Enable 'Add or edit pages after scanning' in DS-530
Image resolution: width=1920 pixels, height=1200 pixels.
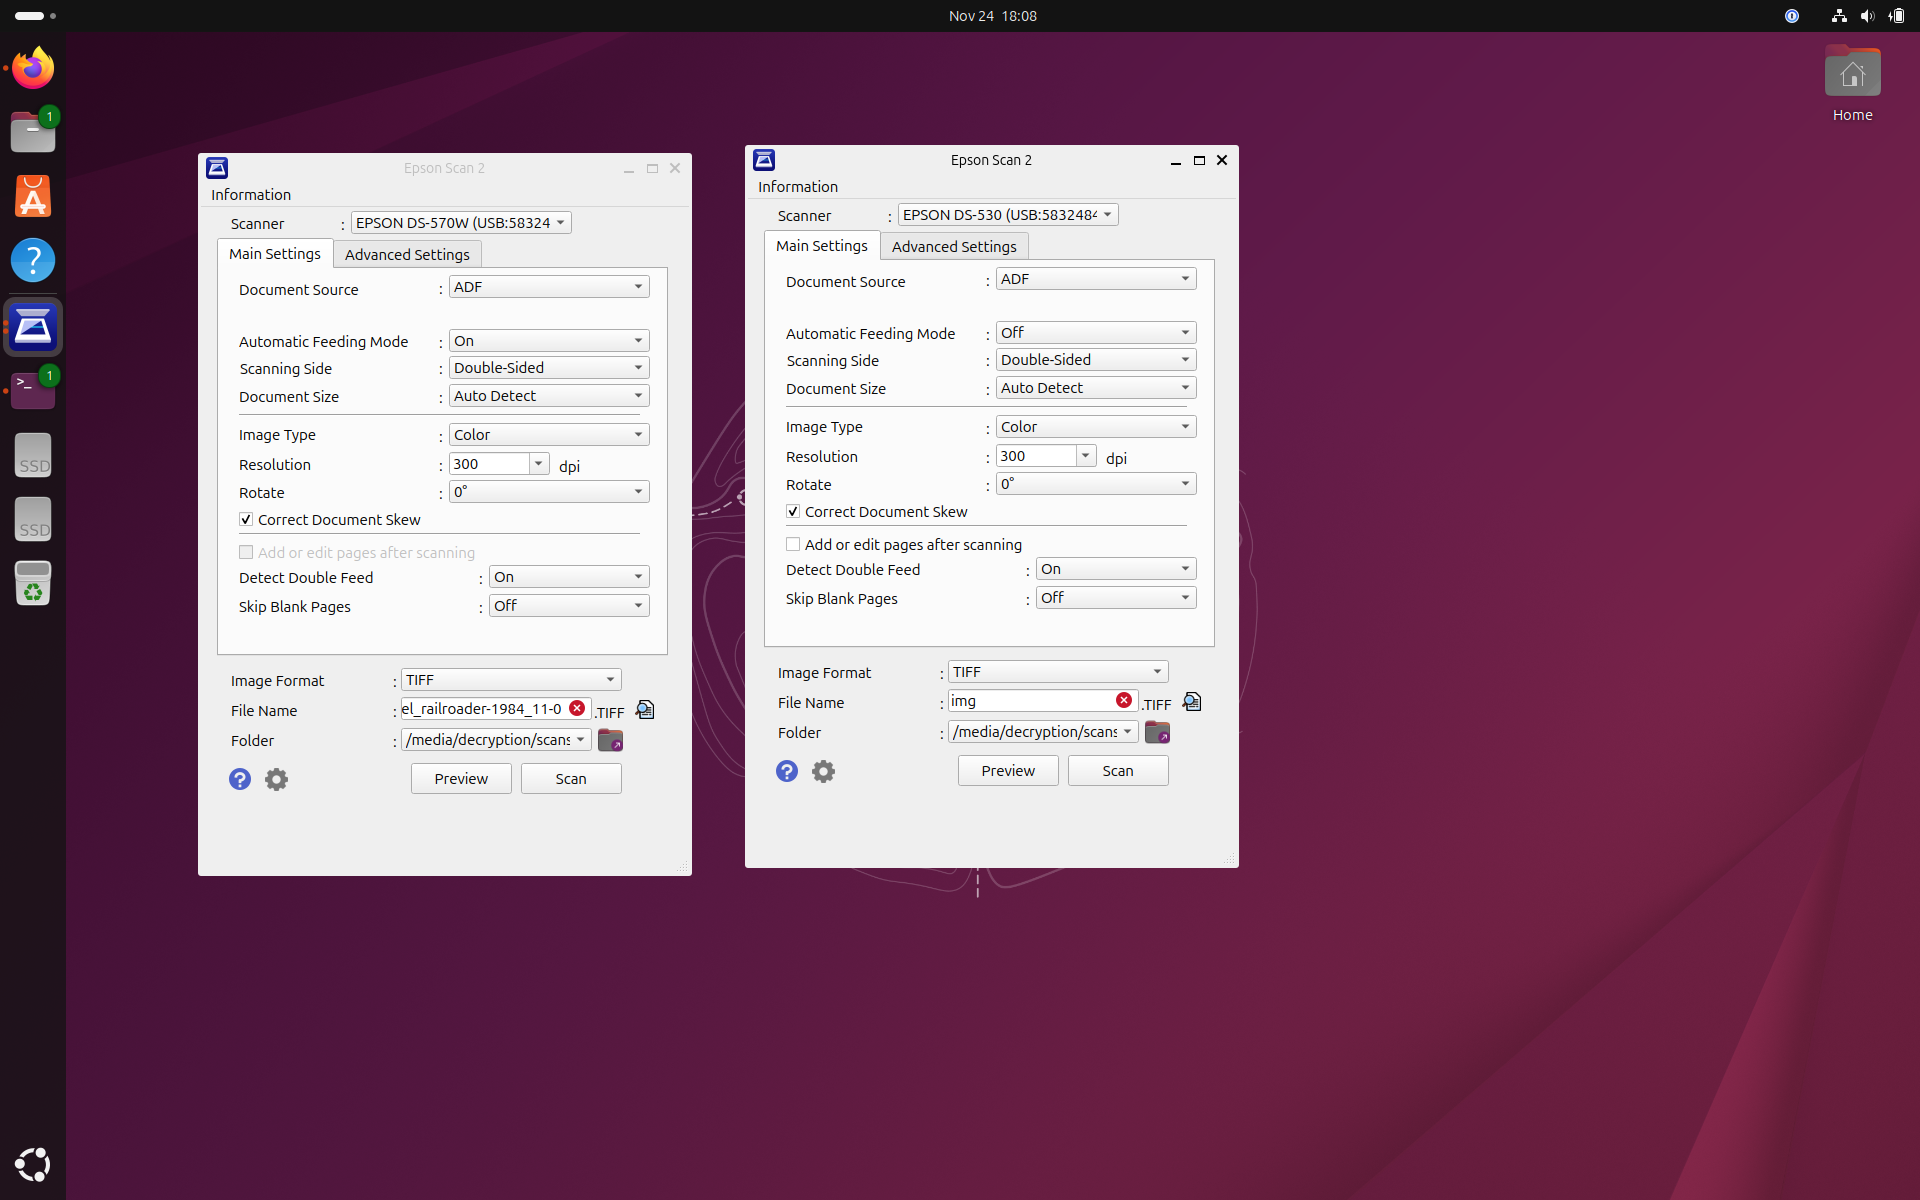point(793,544)
